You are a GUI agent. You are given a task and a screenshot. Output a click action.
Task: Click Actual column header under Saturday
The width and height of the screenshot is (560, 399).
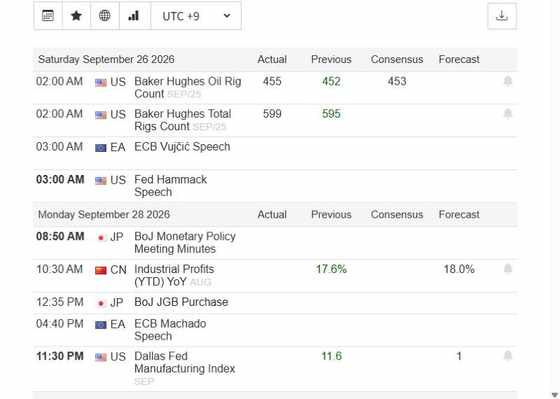coord(272,59)
